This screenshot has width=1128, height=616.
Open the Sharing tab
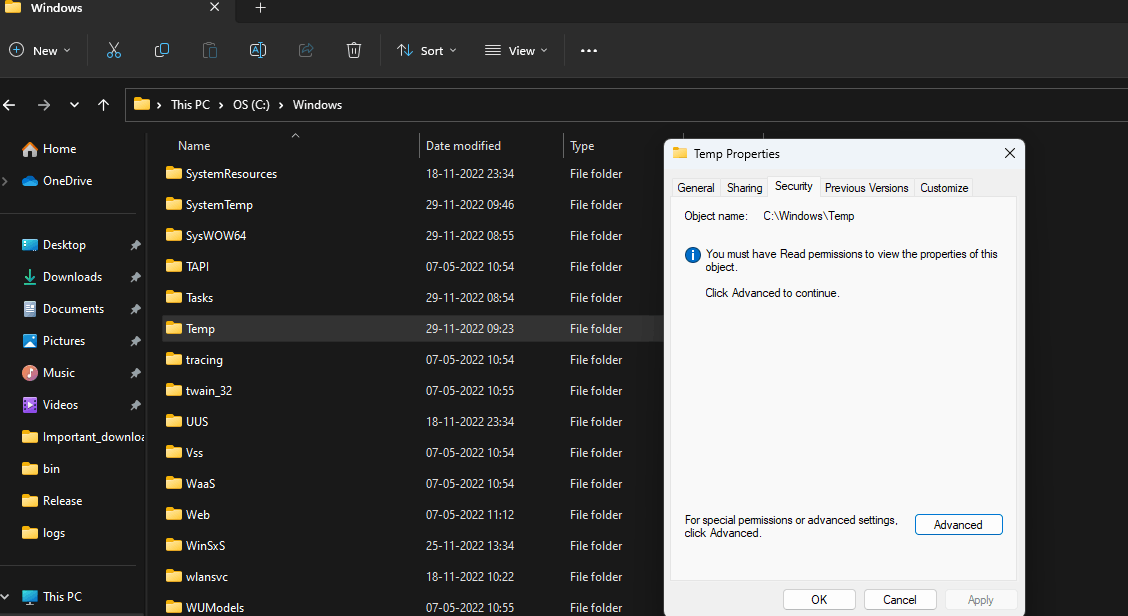pos(744,188)
